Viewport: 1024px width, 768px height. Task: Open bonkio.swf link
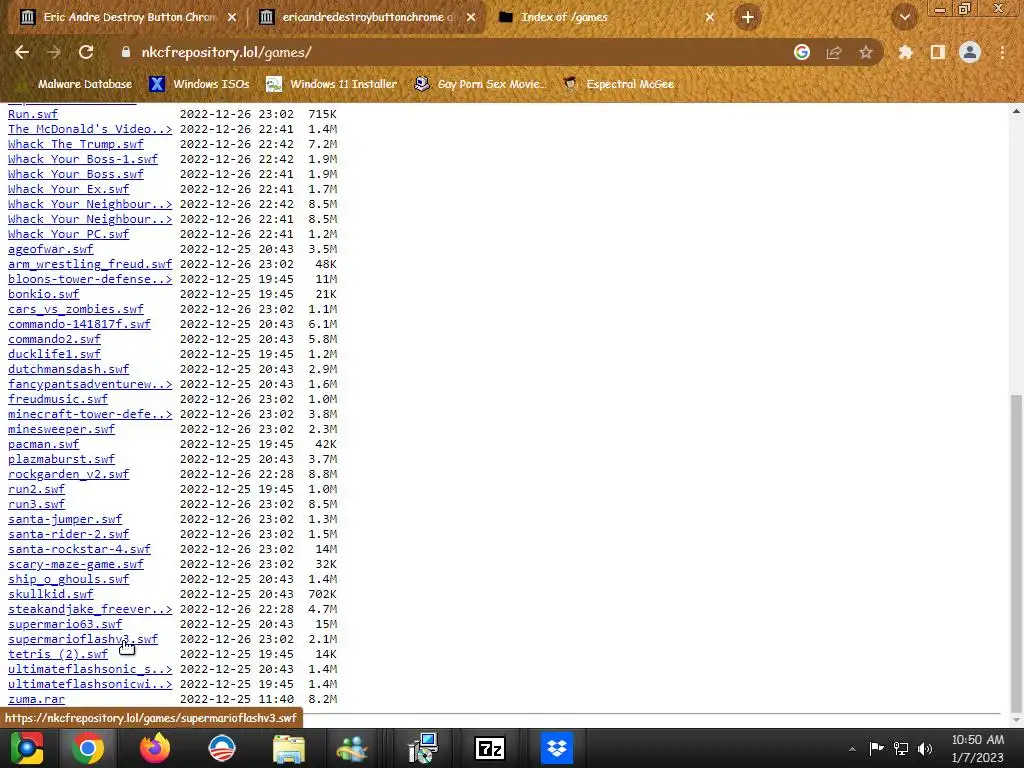[x=44, y=295]
